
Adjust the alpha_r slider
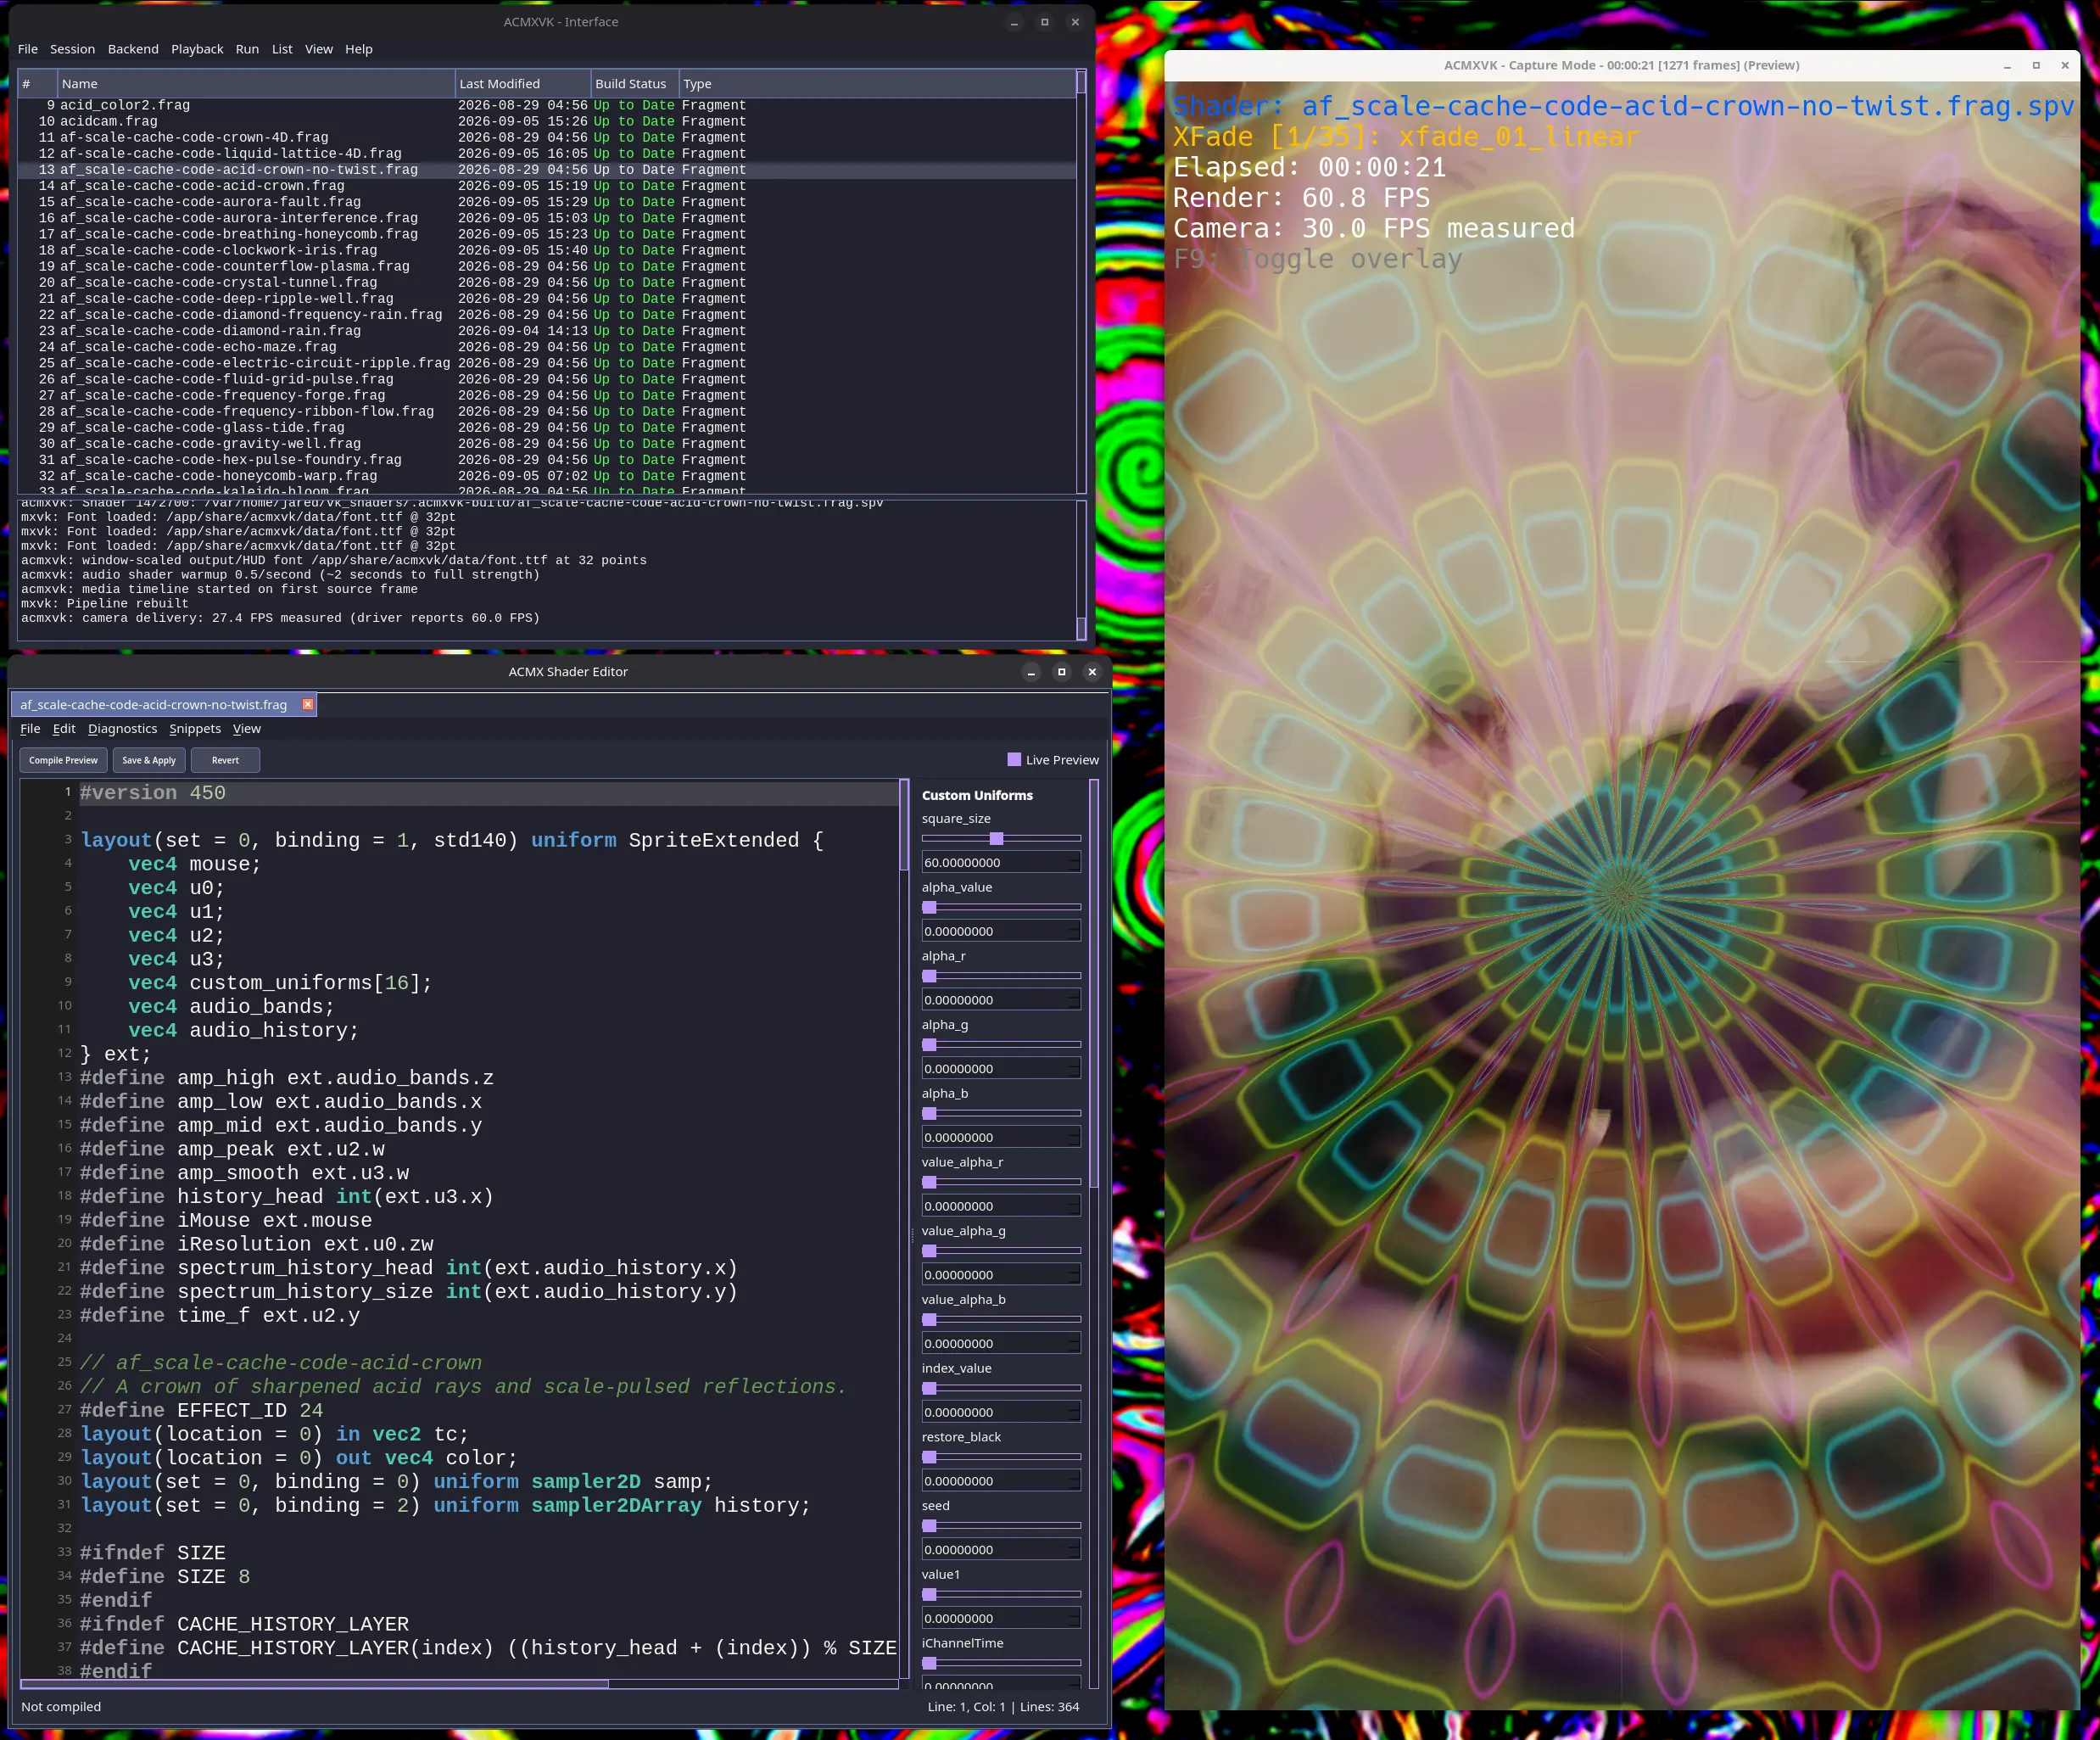pos(1001,976)
